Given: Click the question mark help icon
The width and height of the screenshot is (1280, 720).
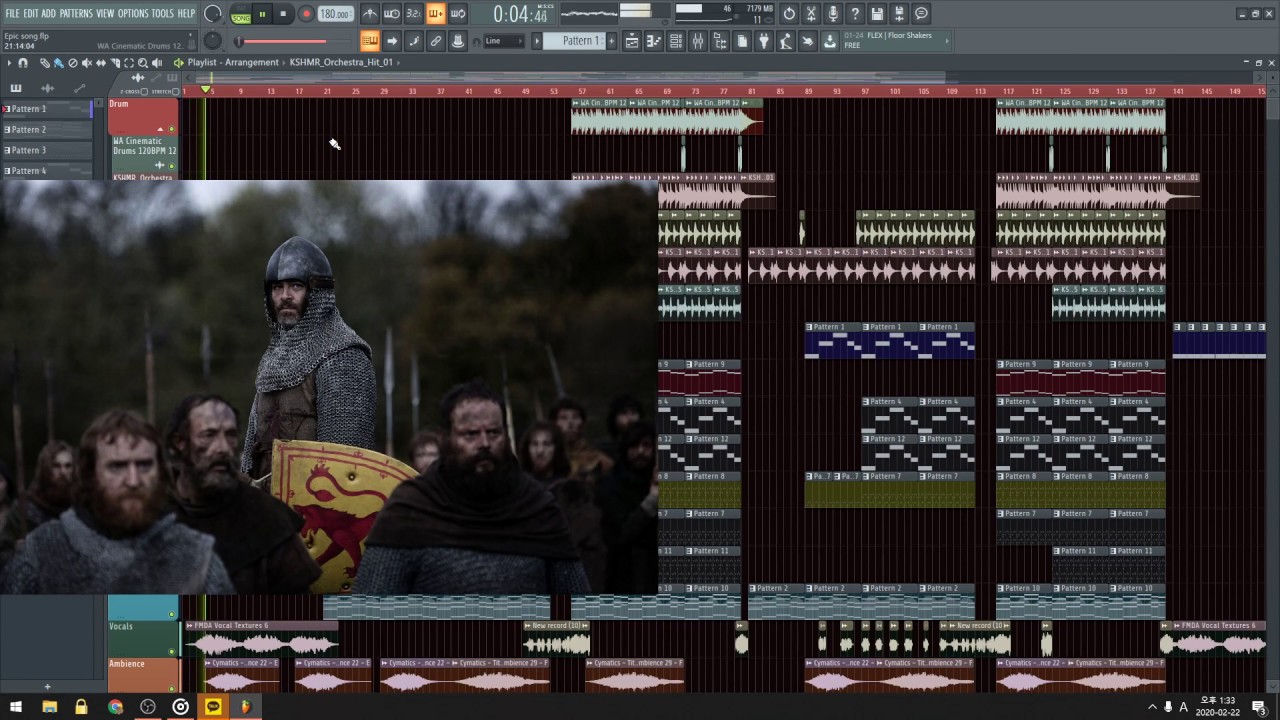Looking at the screenshot, I should (x=855, y=14).
